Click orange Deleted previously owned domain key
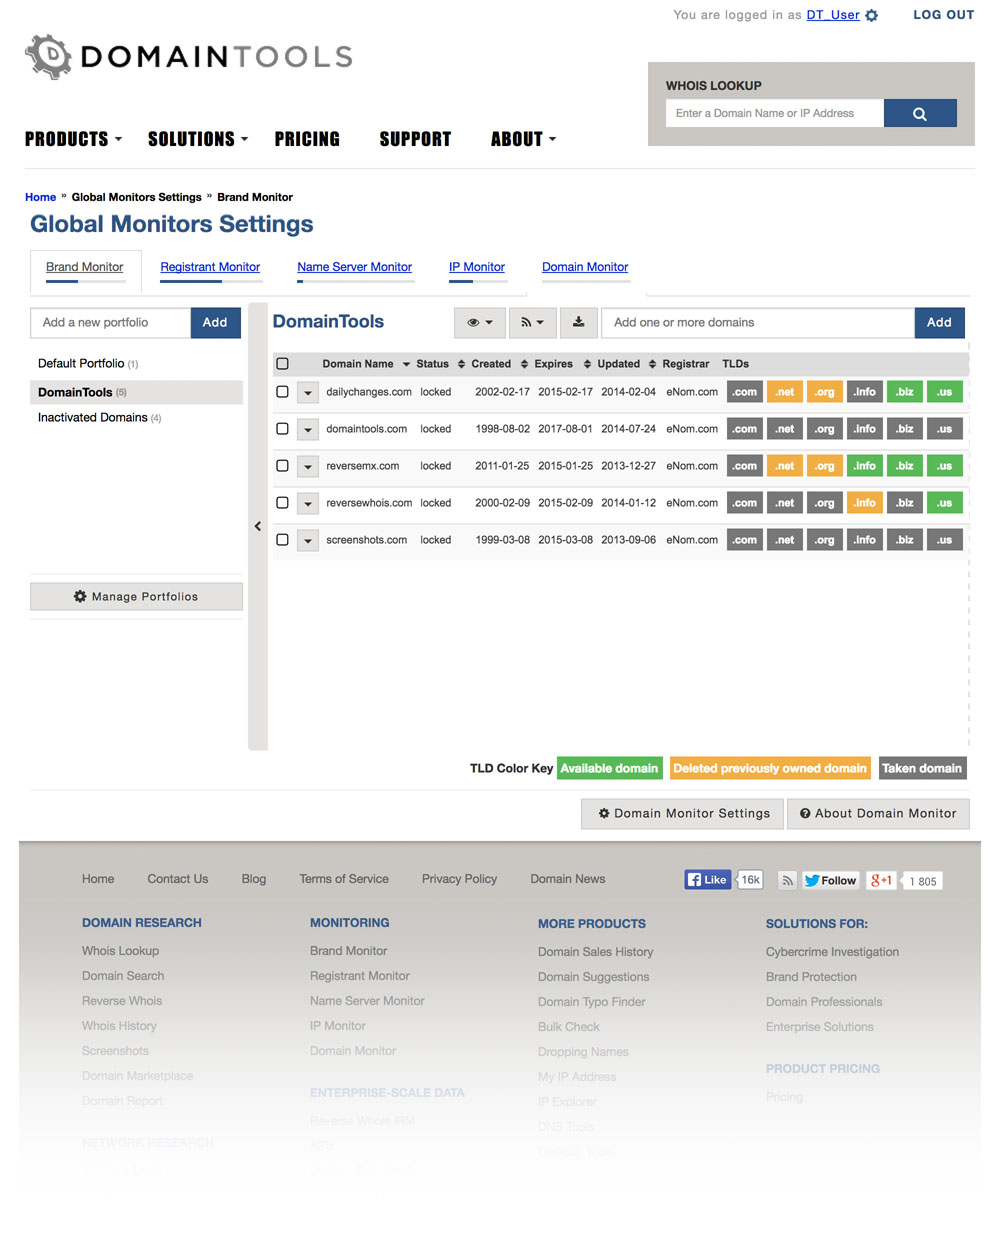Viewport: 1000px width, 1249px height. 770,768
